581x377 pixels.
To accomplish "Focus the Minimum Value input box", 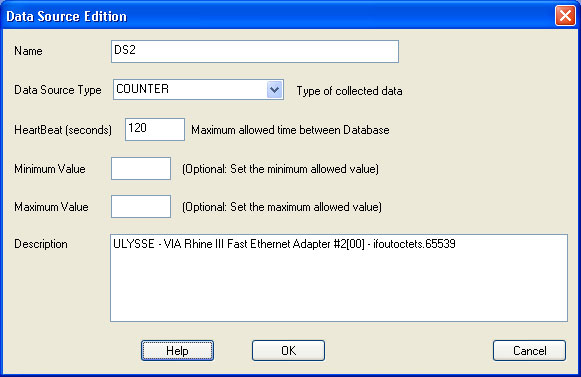I will (x=141, y=168).
